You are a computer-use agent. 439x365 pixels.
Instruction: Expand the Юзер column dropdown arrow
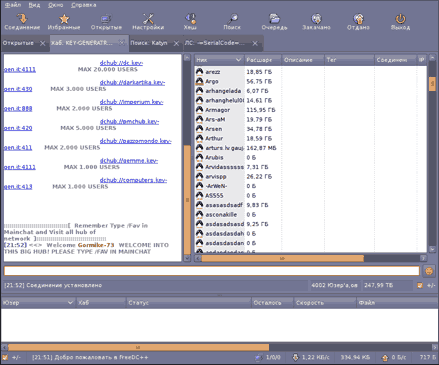pyautogui.click(x=70, y=303)
